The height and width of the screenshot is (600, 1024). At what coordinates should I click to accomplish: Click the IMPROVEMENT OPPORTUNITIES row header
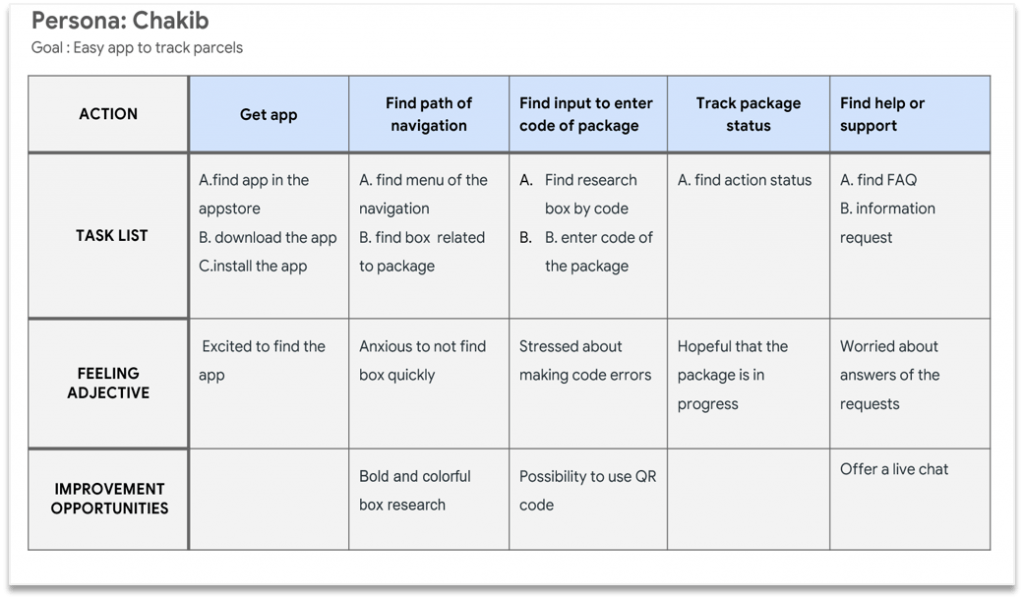(x=108, y=498)
